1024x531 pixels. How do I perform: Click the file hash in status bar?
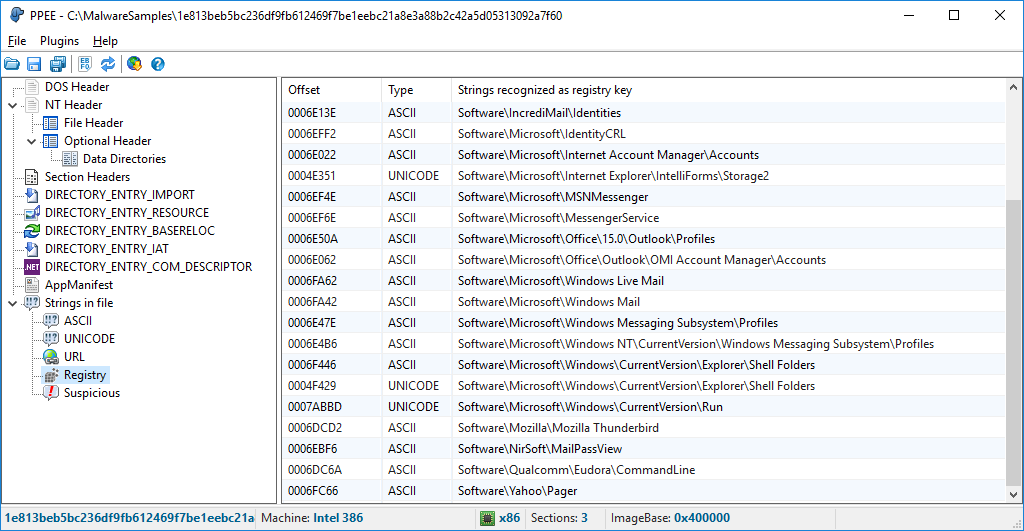tap(129, 518)
